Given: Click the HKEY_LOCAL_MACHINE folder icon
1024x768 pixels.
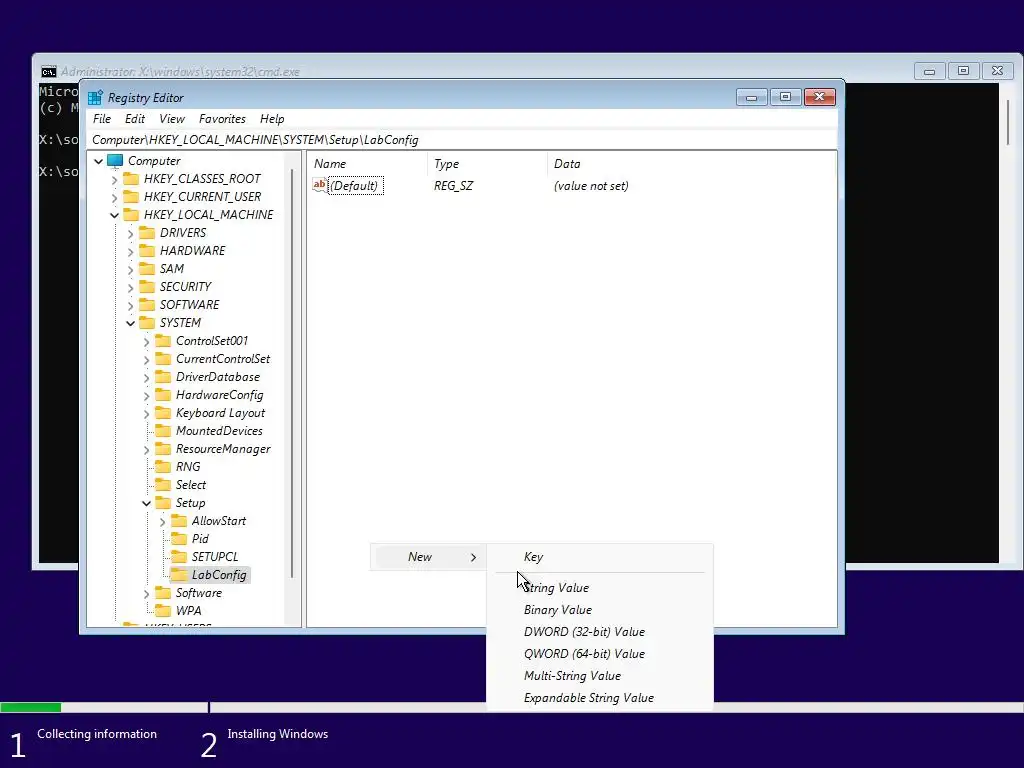Looking at the screenshot, I should click(x=131, y=215).
